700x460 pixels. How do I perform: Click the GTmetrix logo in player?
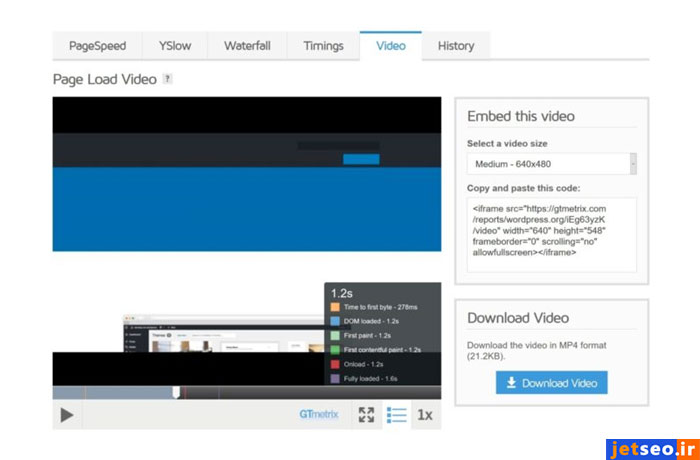coord(320,414)
